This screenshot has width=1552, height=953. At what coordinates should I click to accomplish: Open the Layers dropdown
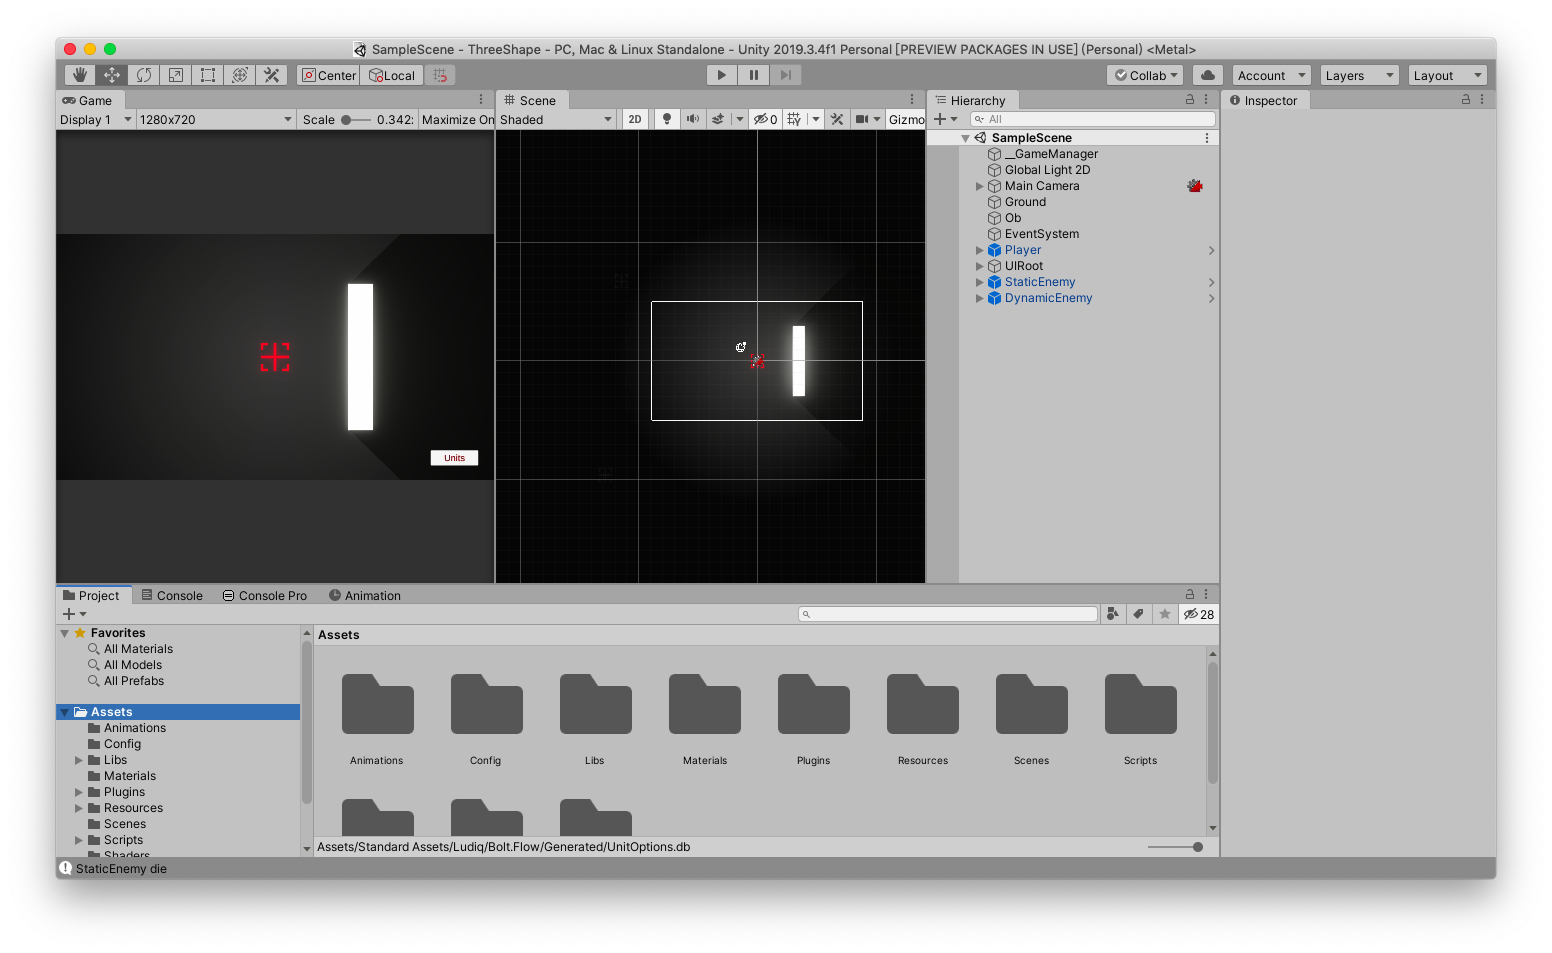1358,75
